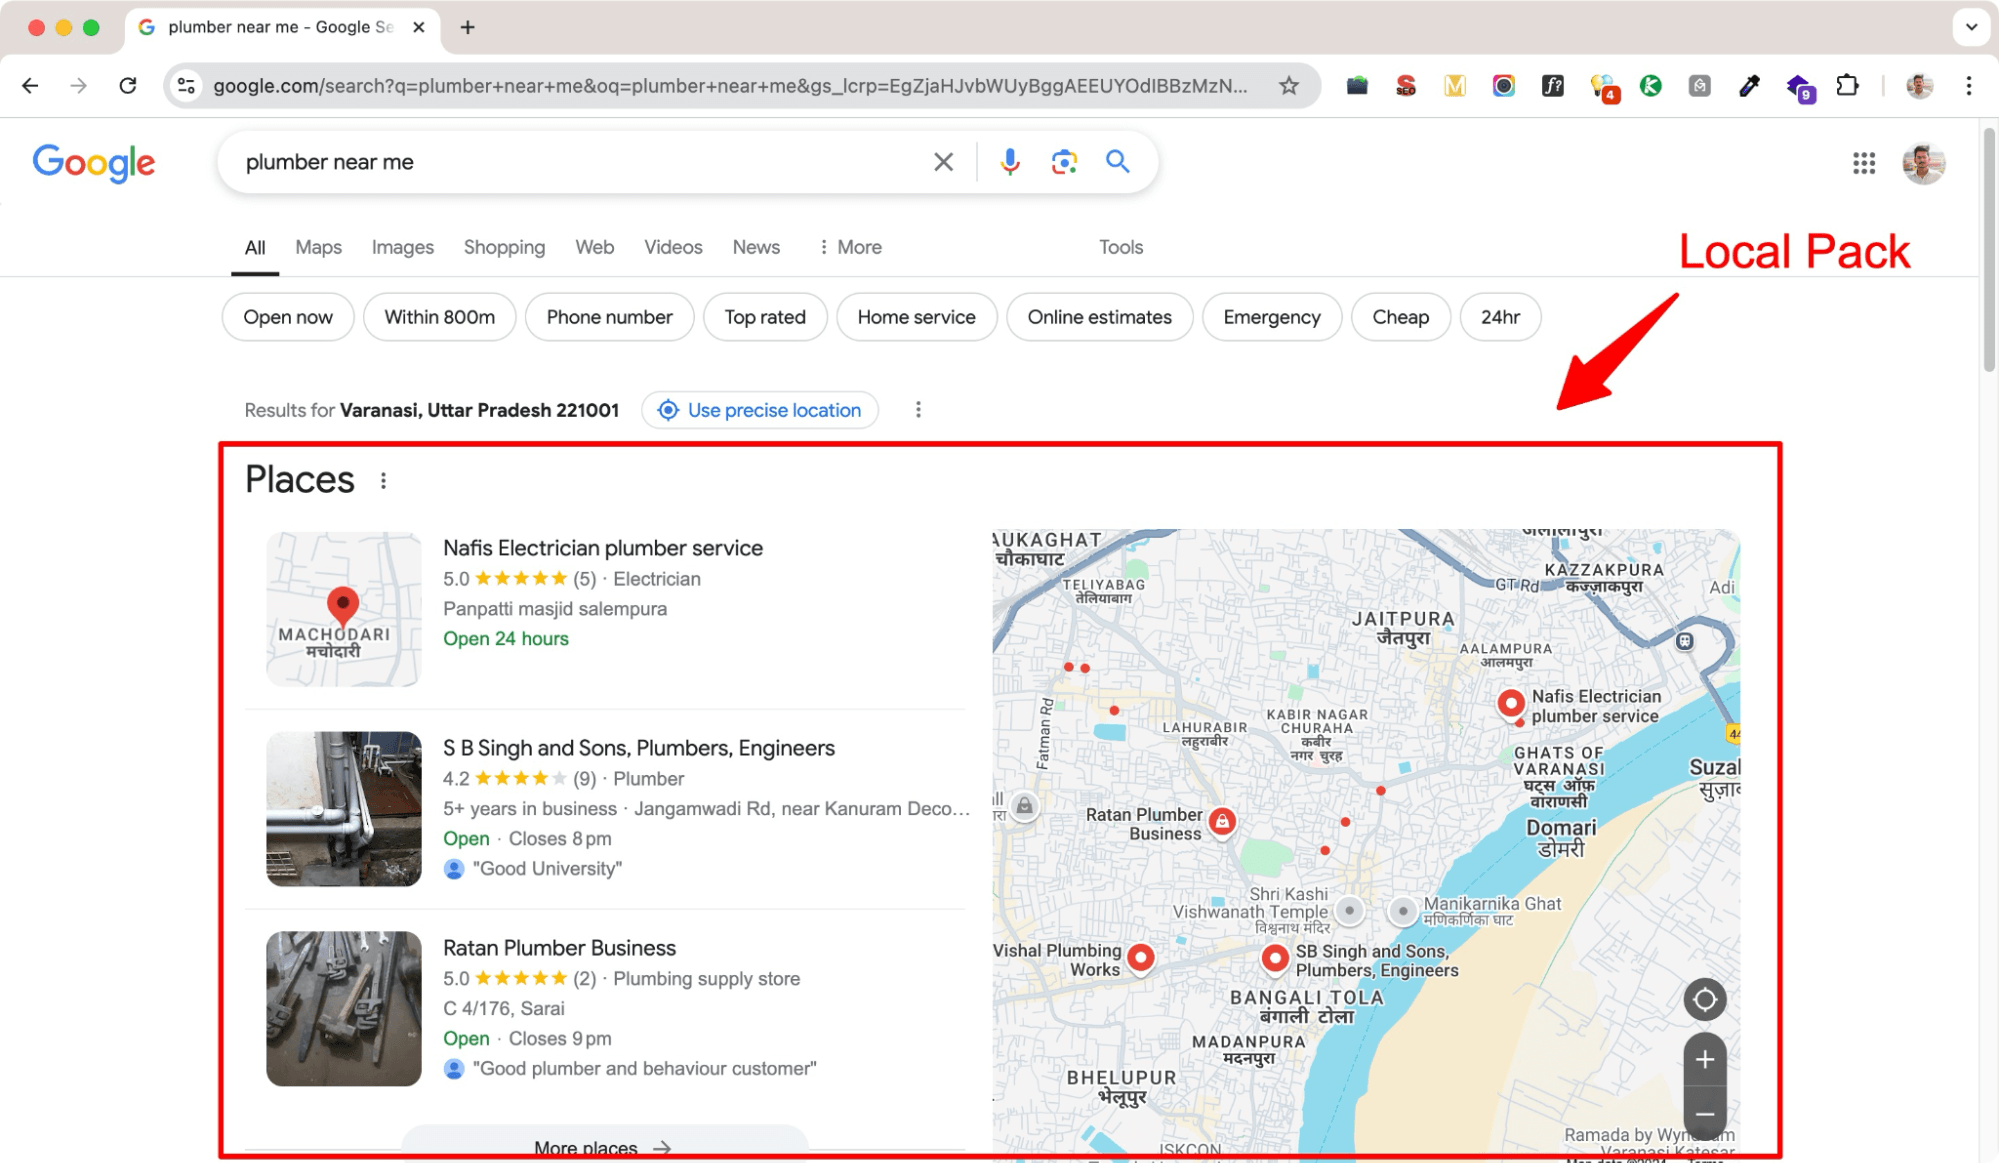Switch to the News tab

pyautogui.click(x=756, y=247)
